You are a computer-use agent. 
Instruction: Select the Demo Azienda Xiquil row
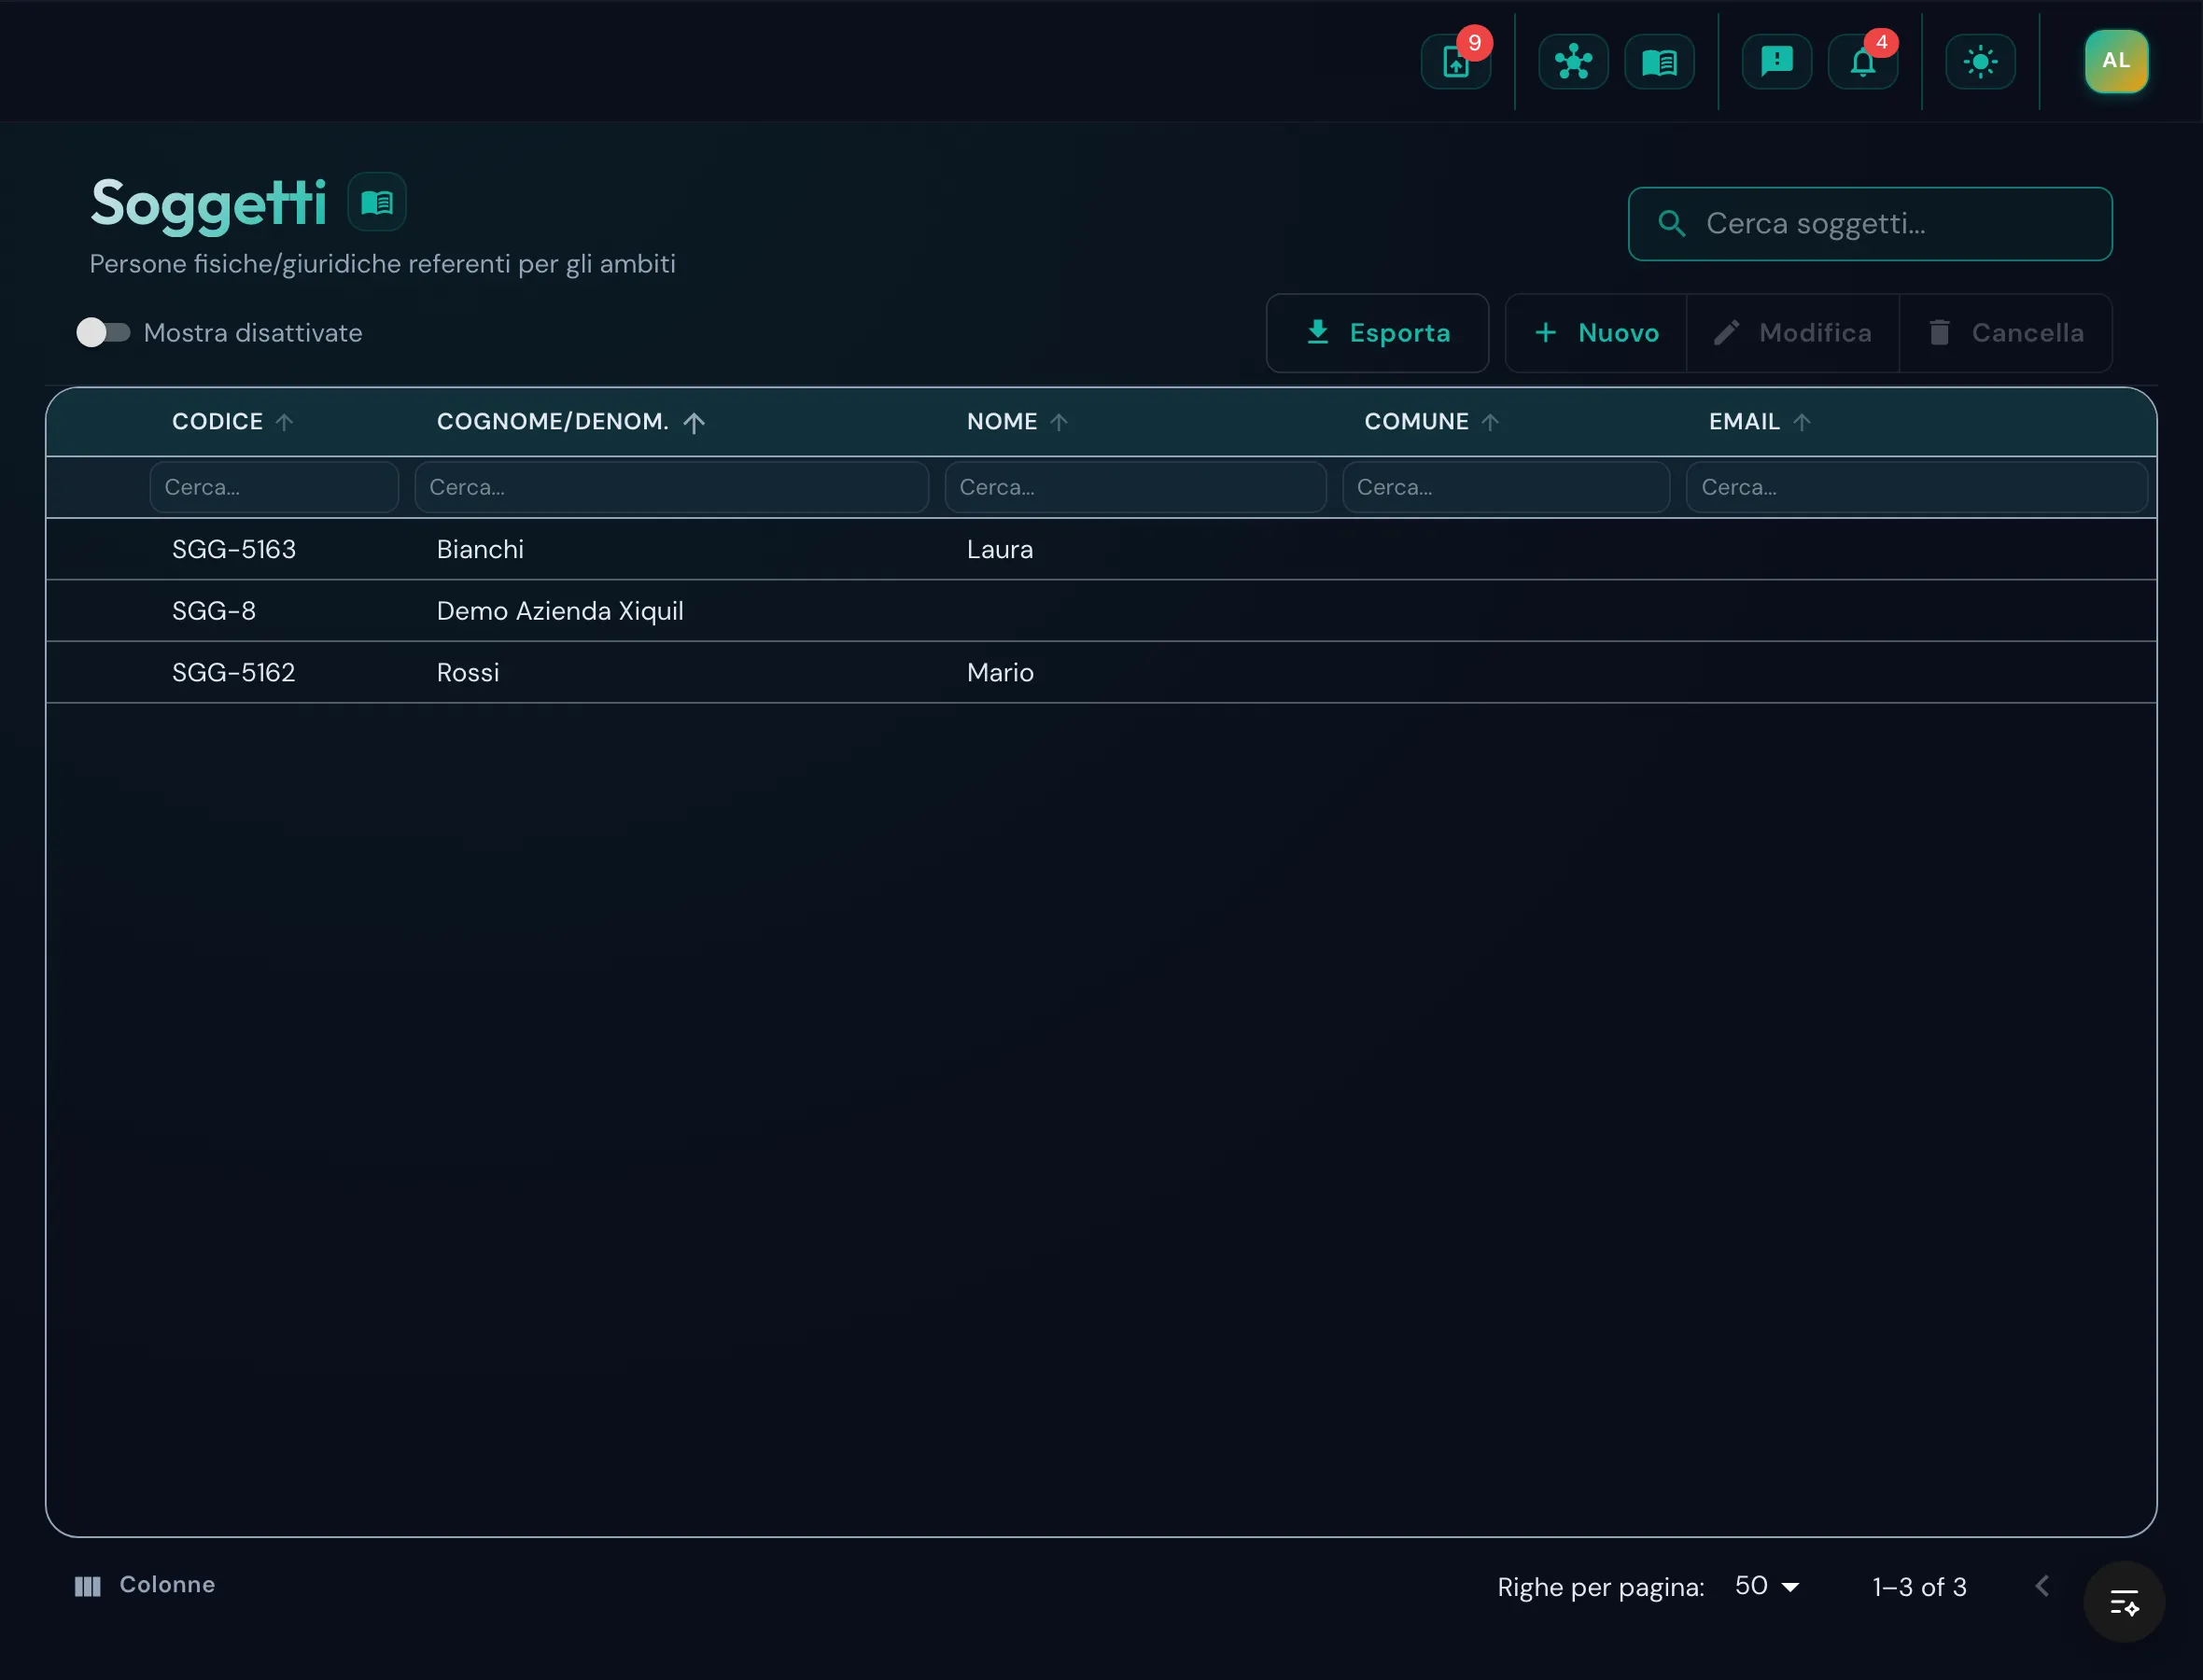tap(1101, 611)
